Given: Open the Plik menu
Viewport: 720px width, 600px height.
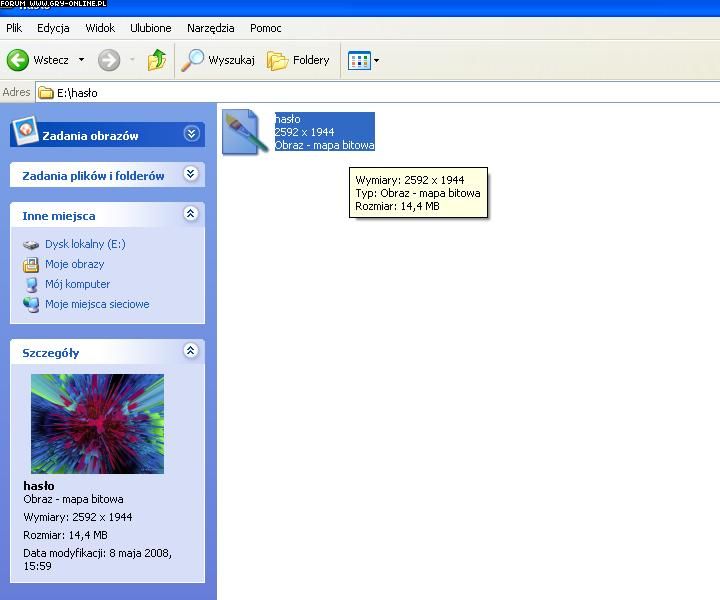Looking at the screenshot, I should click(x=14, y=28).
